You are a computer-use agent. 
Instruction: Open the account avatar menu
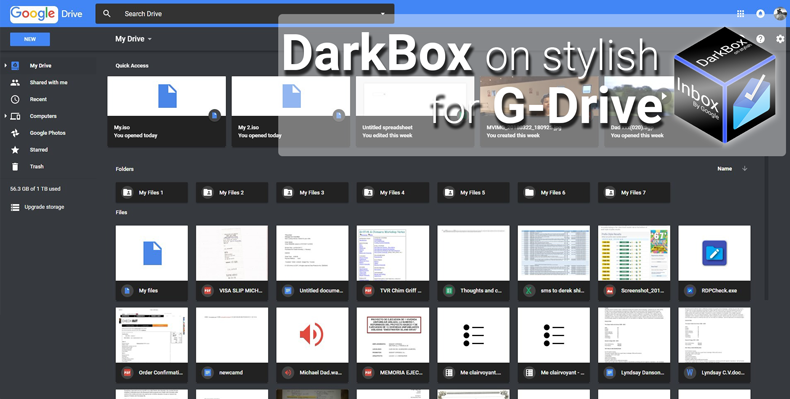[780, 14]
